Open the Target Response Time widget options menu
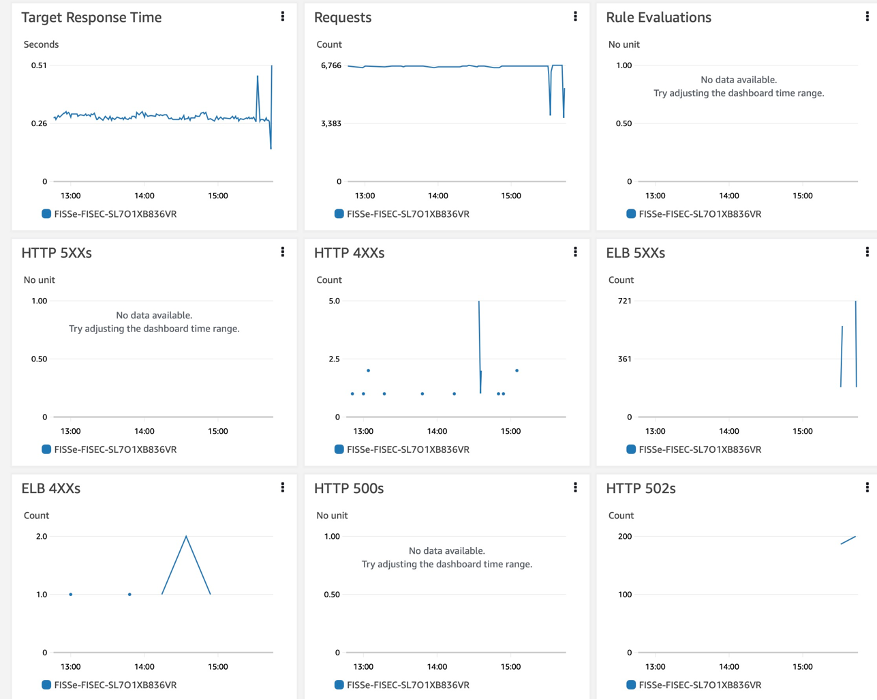877x700 pixels. (282, 16)
